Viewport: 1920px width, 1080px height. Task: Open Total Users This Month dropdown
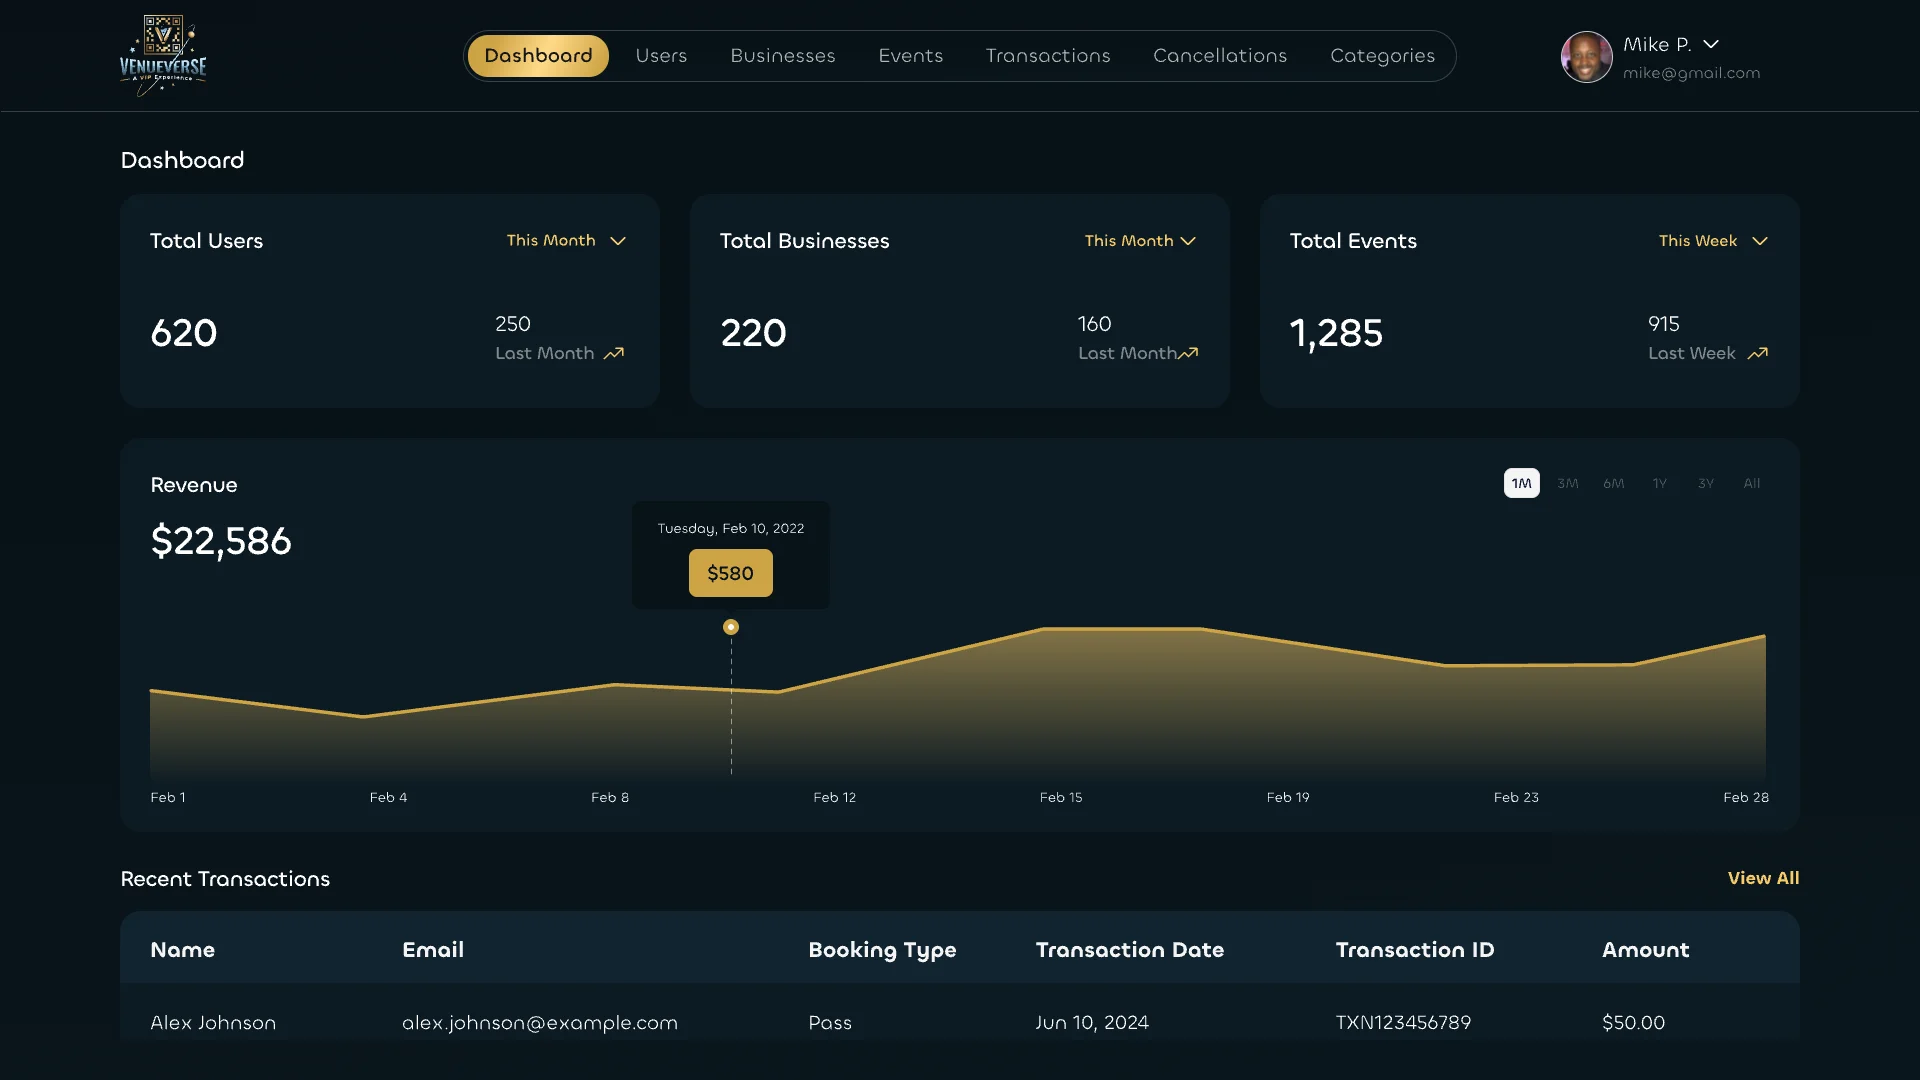(x=566, y=241)
